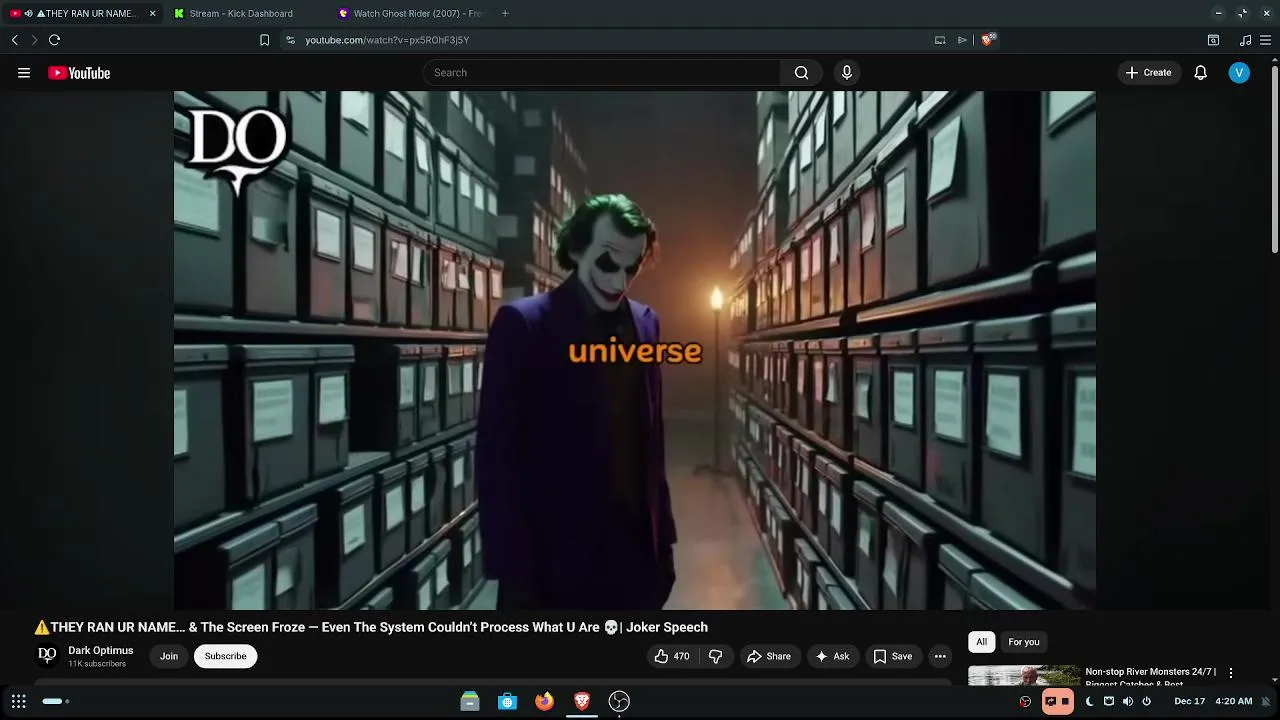Bookmark this page icon
The width and height of the screenshot is (1280, 720).
coord(264,40)
